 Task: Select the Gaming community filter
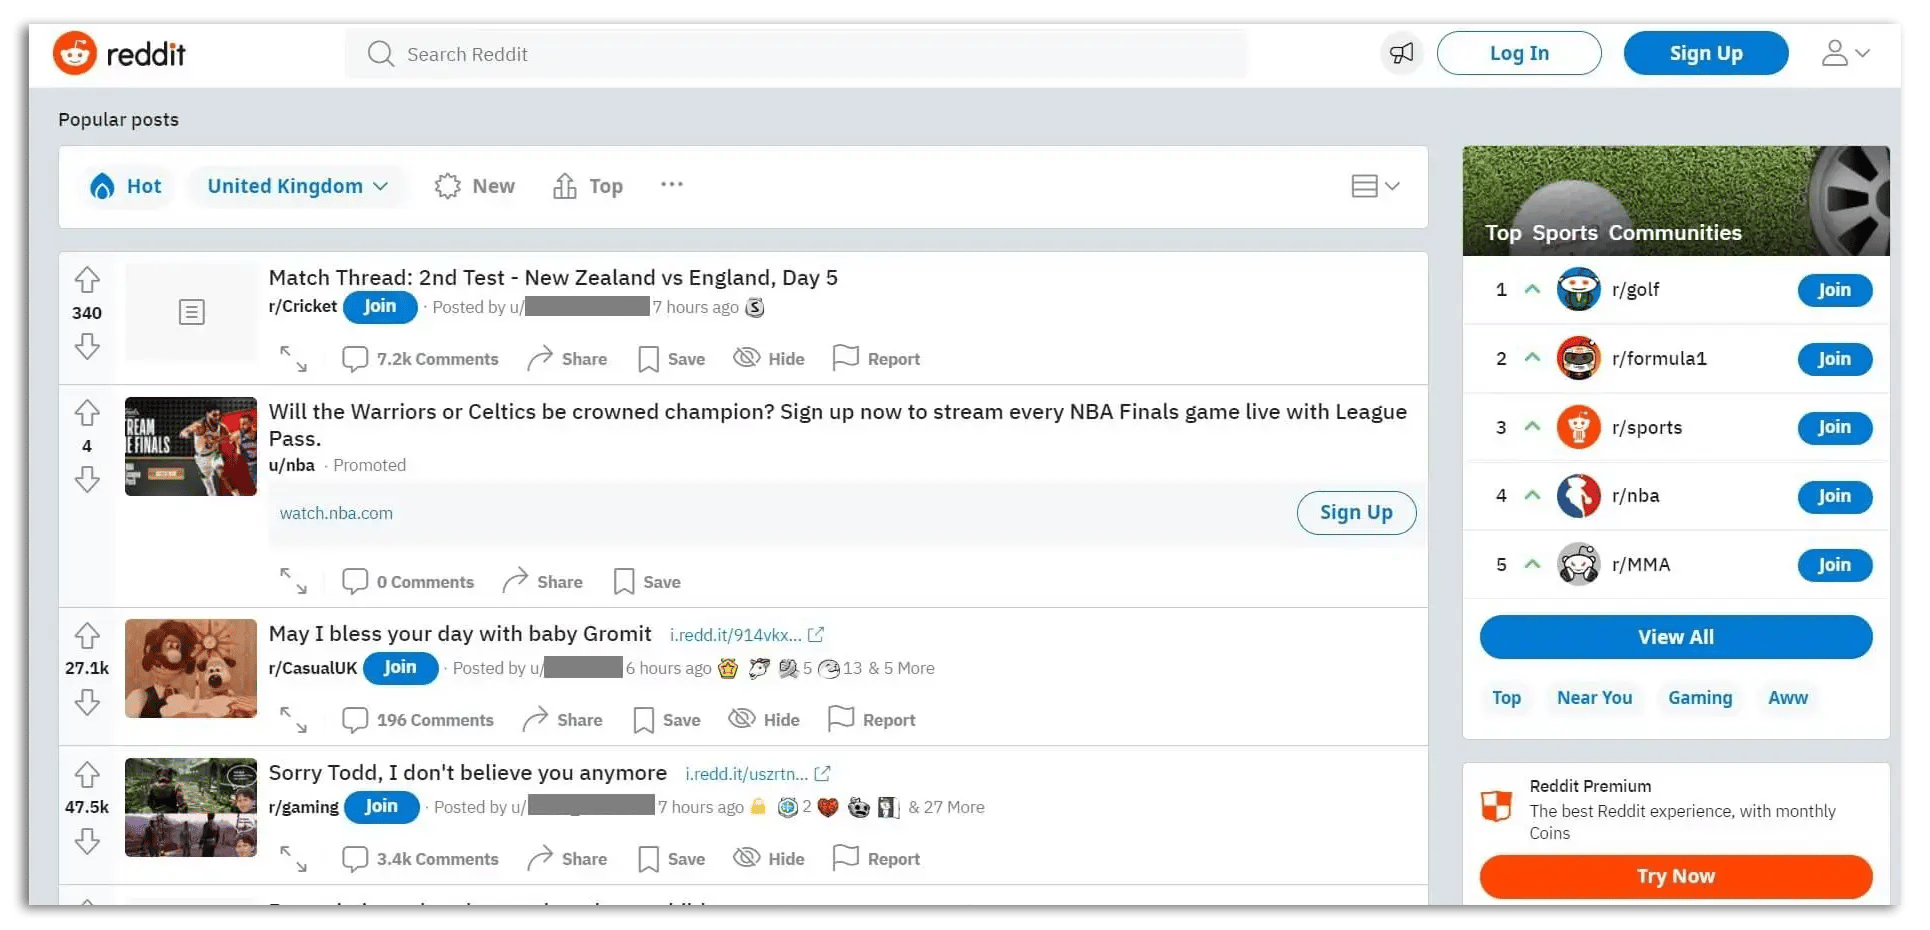tap(1700, 698)
